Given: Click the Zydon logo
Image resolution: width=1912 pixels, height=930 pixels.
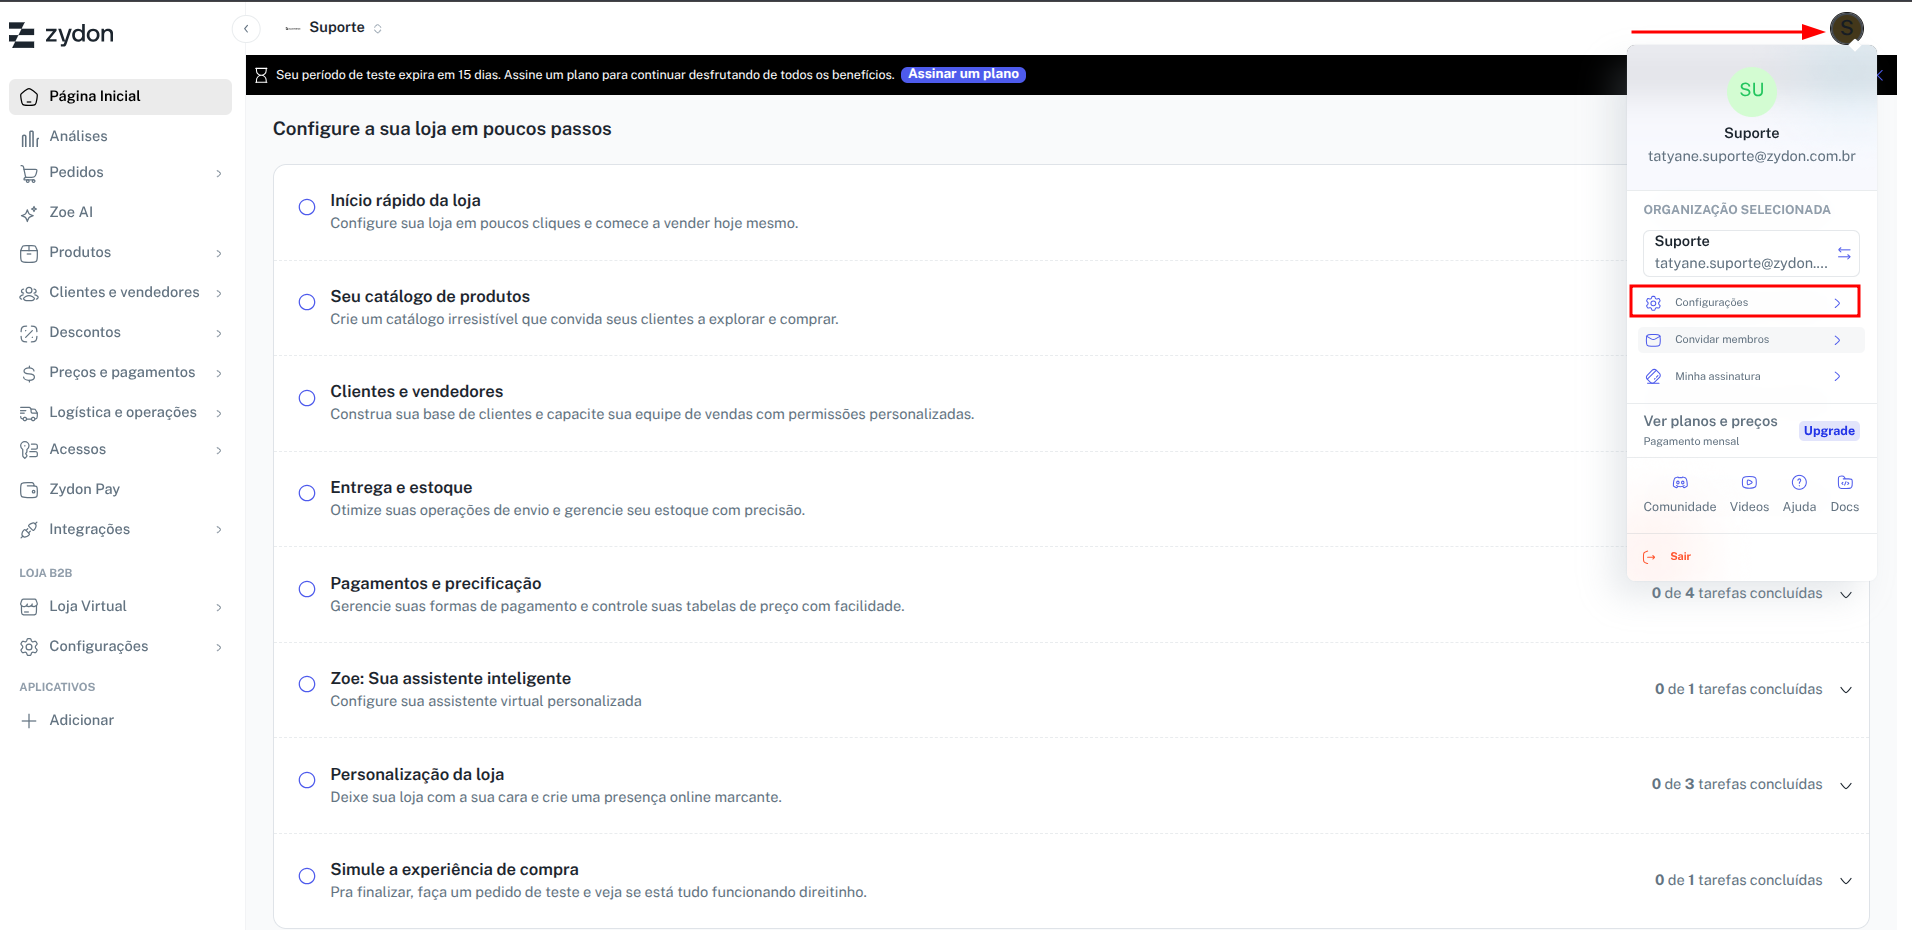Looking at the screenshot, I should pyautogui.click(x=61, y=34).
